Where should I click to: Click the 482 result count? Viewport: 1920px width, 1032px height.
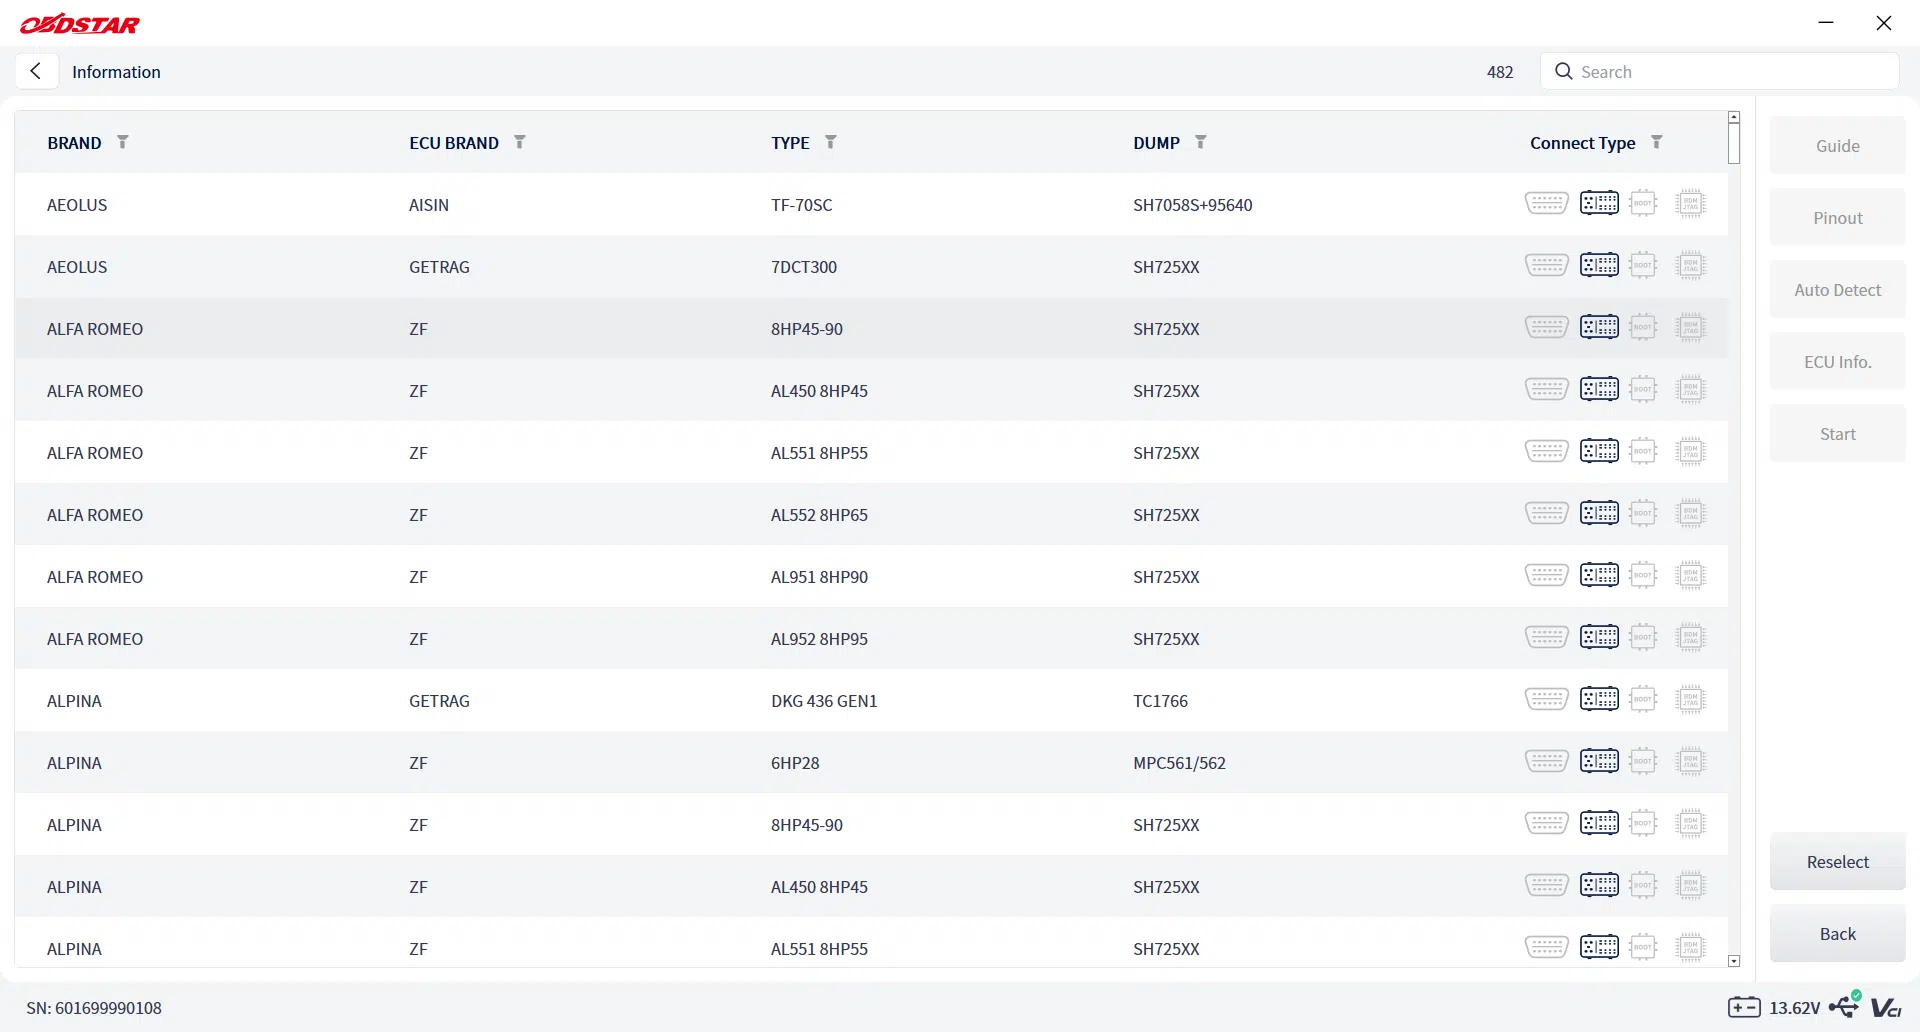[1500, 72]
